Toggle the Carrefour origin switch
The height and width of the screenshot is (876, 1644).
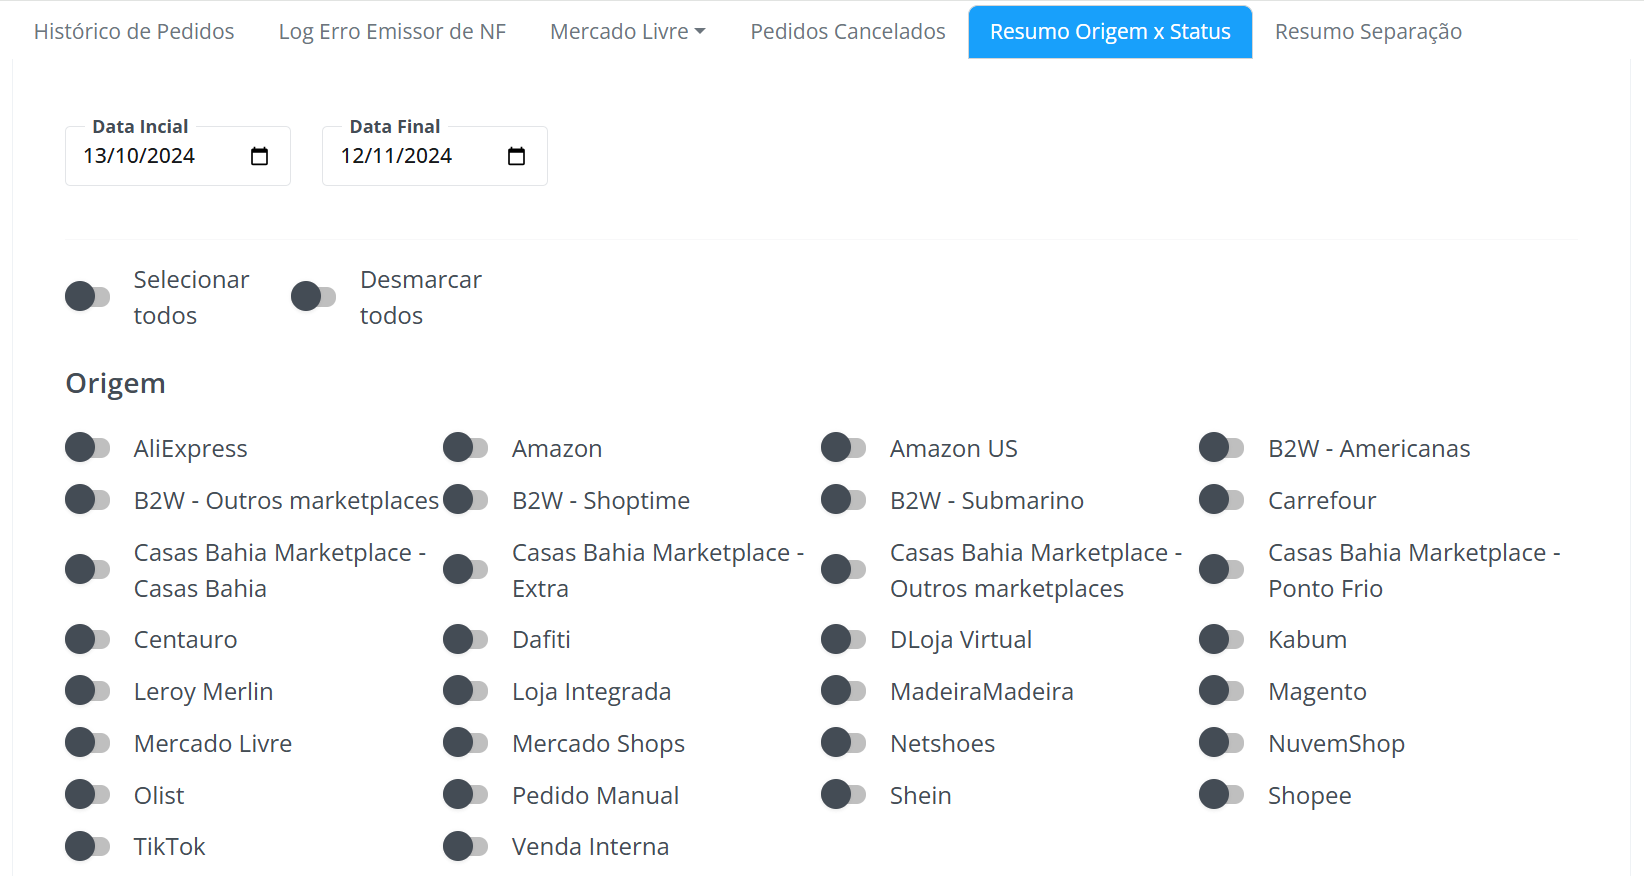1222,500
